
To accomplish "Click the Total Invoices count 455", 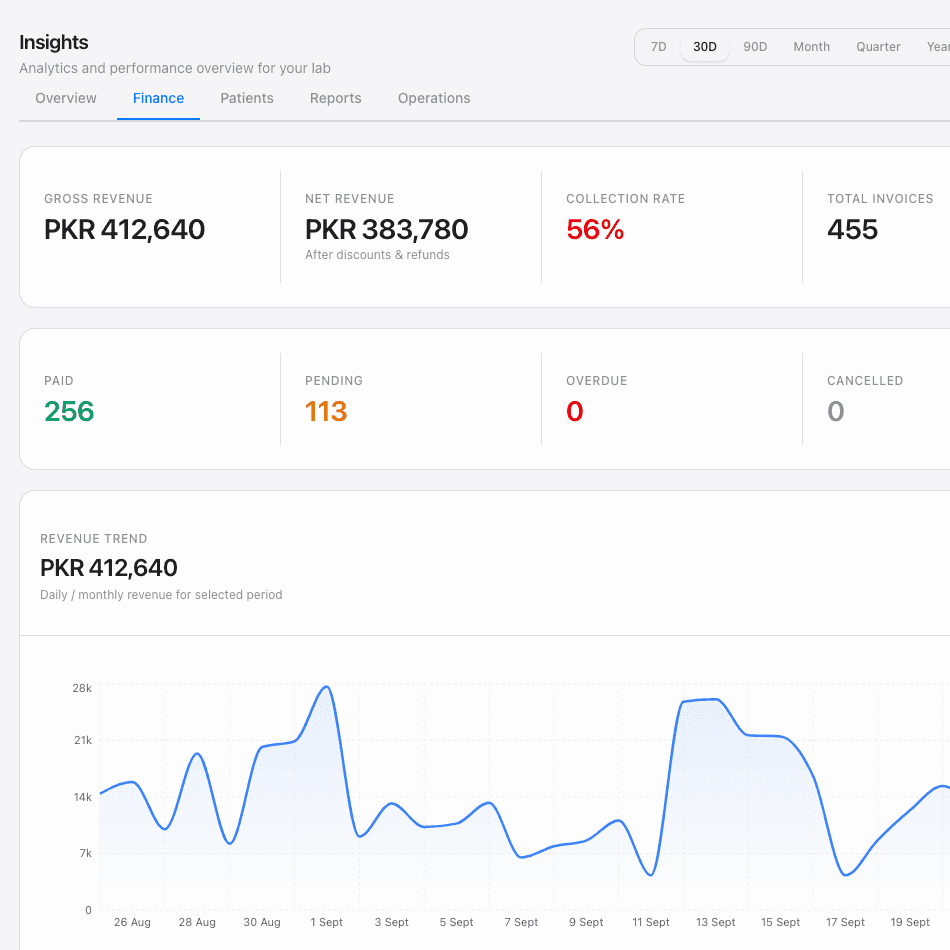I will tap(852, 230).
